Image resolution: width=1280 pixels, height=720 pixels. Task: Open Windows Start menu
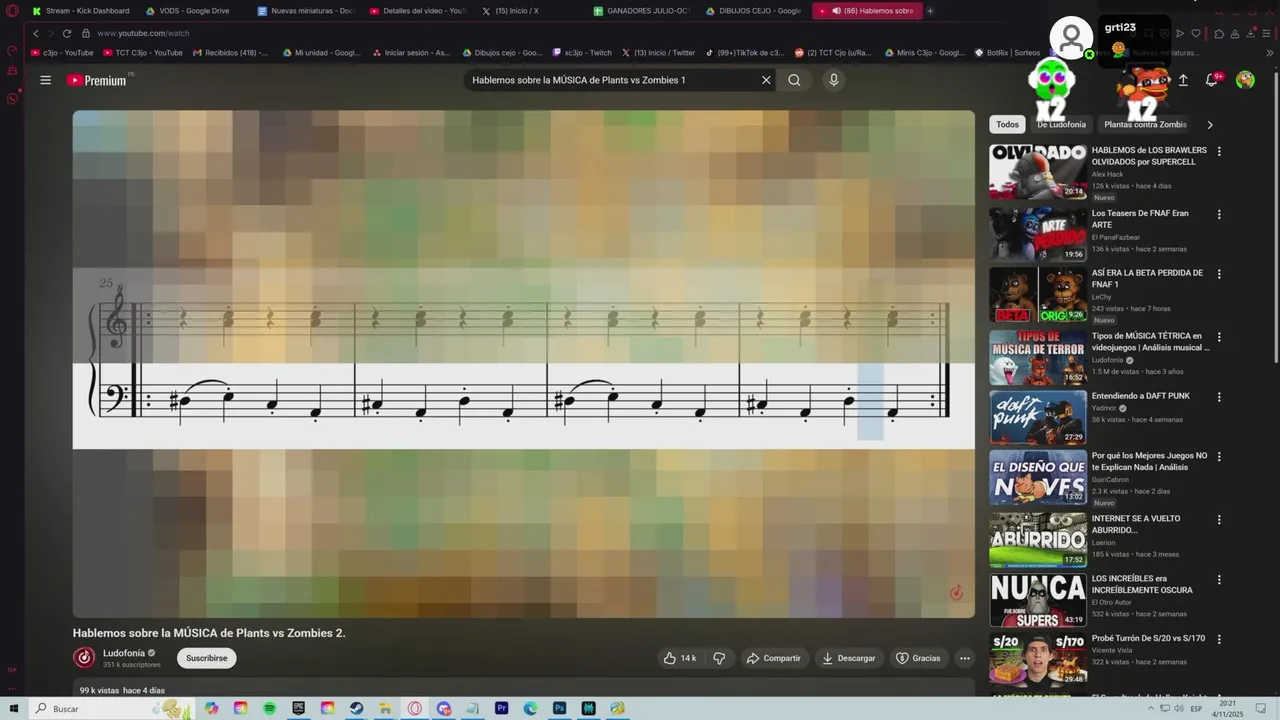coord(13,708)
